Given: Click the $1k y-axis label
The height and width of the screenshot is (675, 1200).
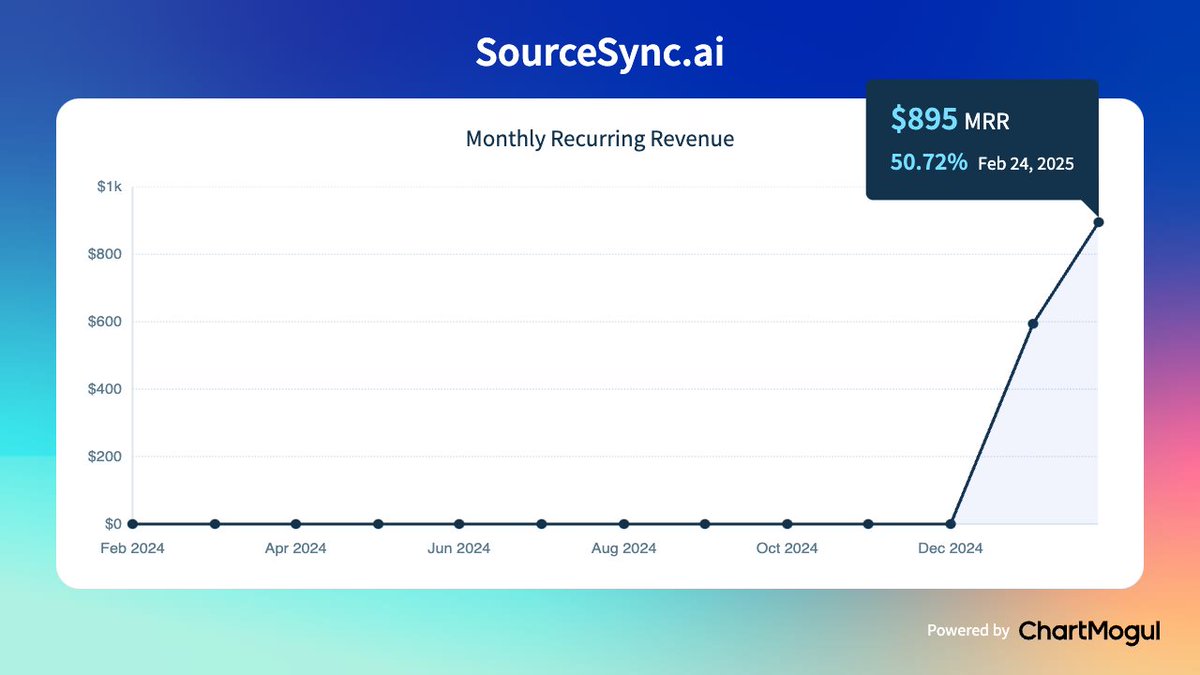Looking at the screenshot, I should (x=109, y=186).
